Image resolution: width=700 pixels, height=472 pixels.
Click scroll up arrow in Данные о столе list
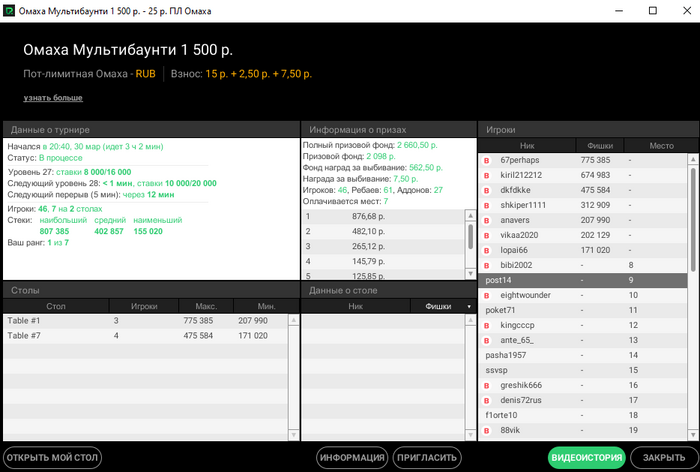tap(471, 320)
